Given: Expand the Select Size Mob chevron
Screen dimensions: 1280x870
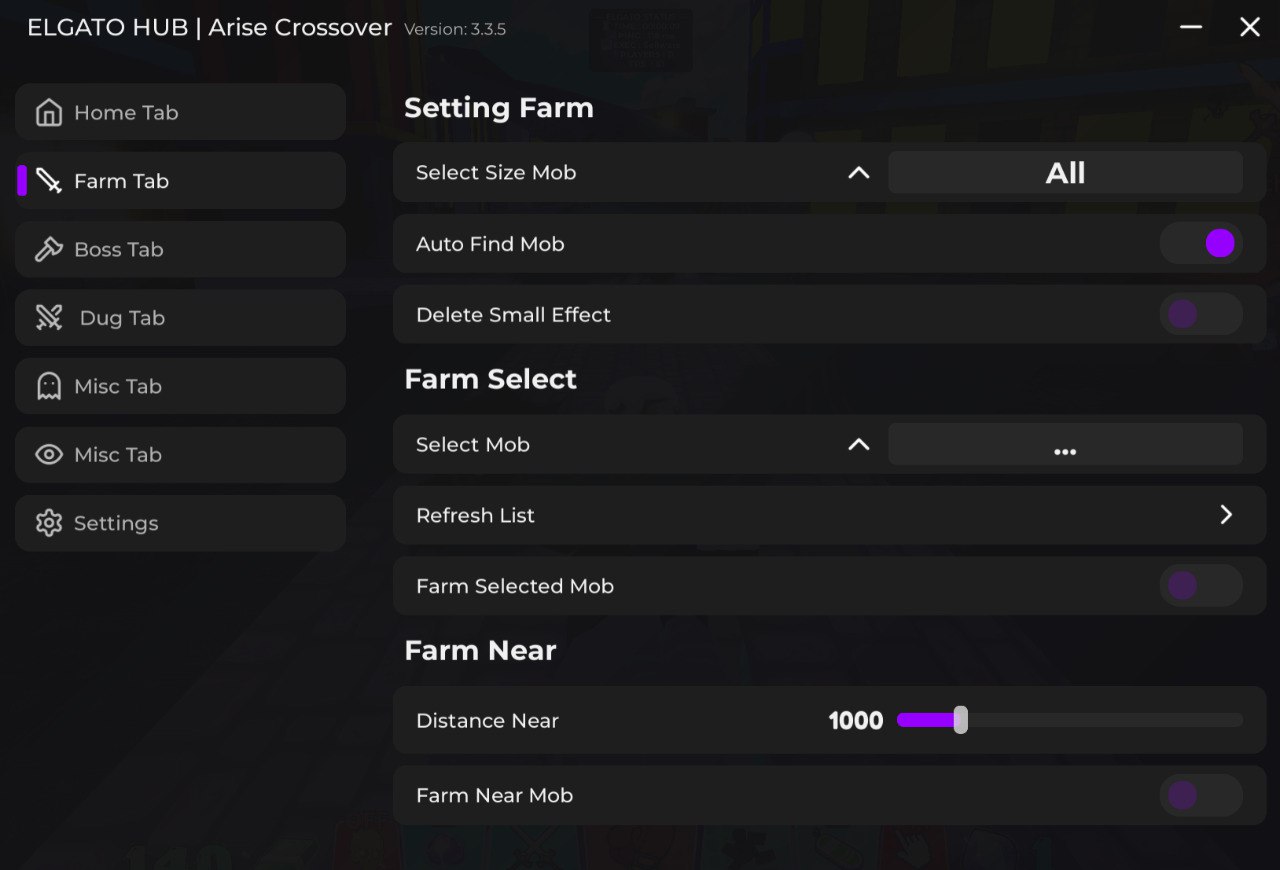Looking at the screenshot, I should point(858,173).
